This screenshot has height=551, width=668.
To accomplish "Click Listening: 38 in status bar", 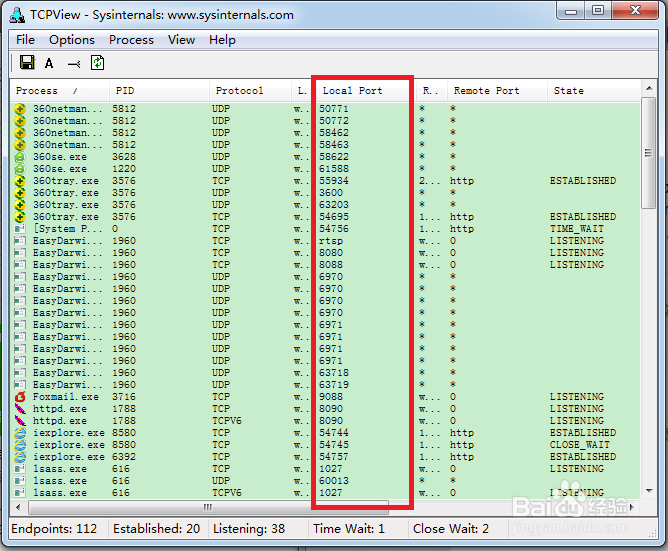I will [249, 529].
